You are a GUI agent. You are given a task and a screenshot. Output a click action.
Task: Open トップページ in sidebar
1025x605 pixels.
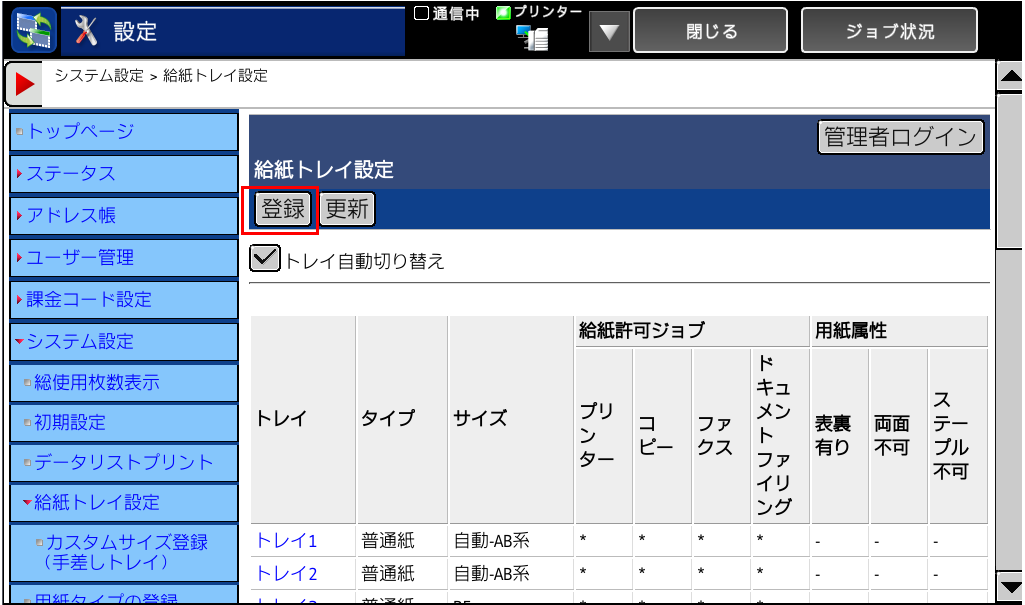point(124,132)
